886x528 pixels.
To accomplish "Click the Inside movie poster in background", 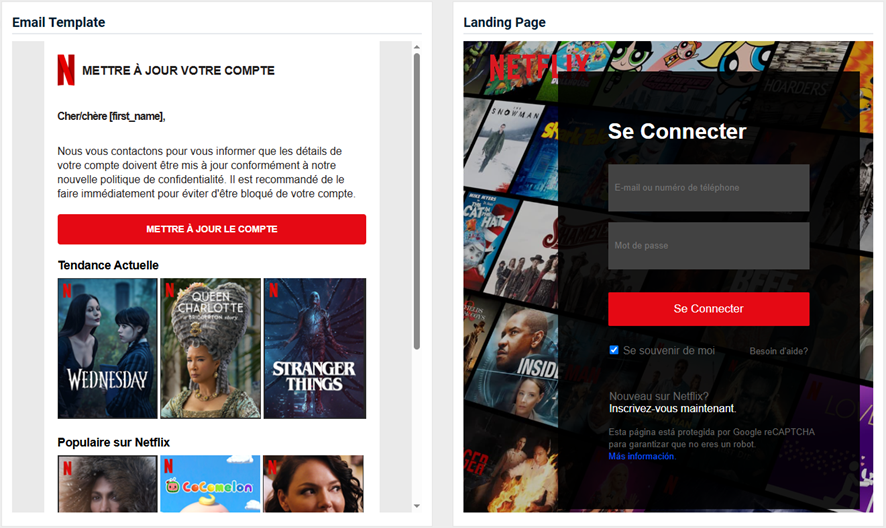I will (517, 361).
